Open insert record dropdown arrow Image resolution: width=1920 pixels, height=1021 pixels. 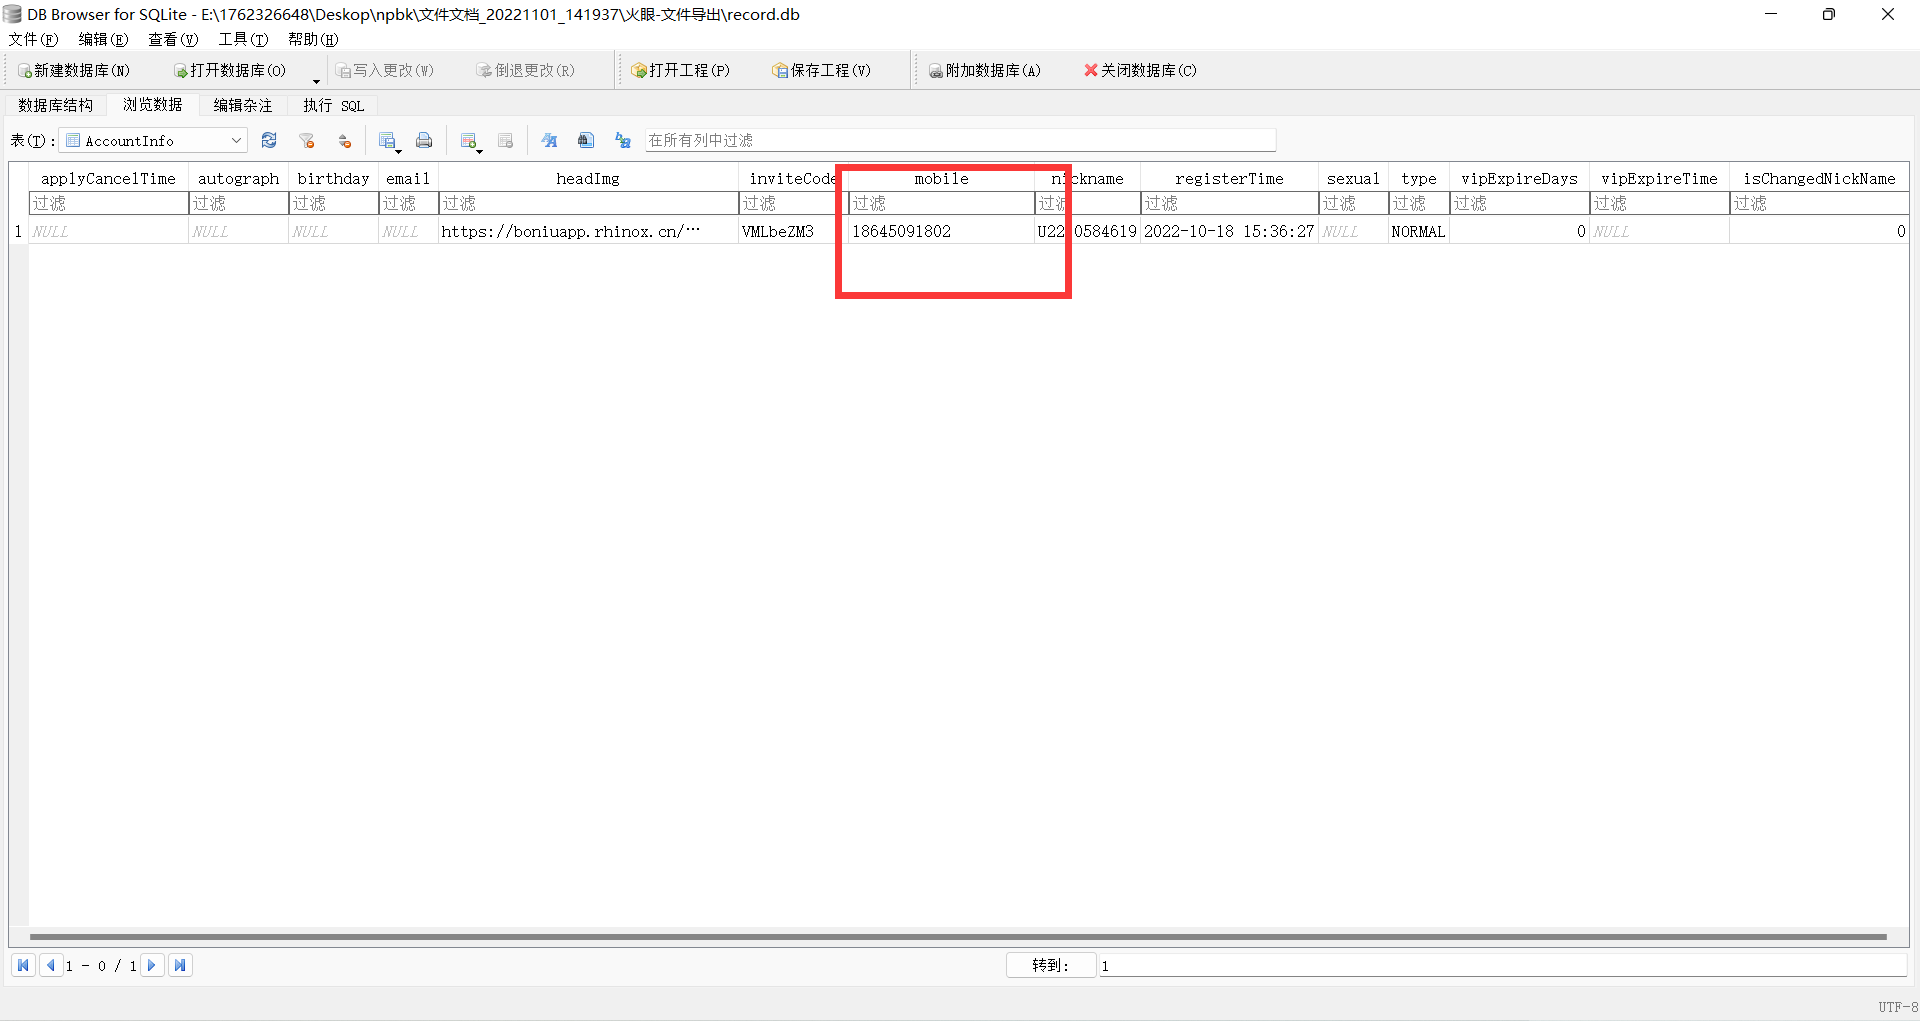click(x=479, y=150)
